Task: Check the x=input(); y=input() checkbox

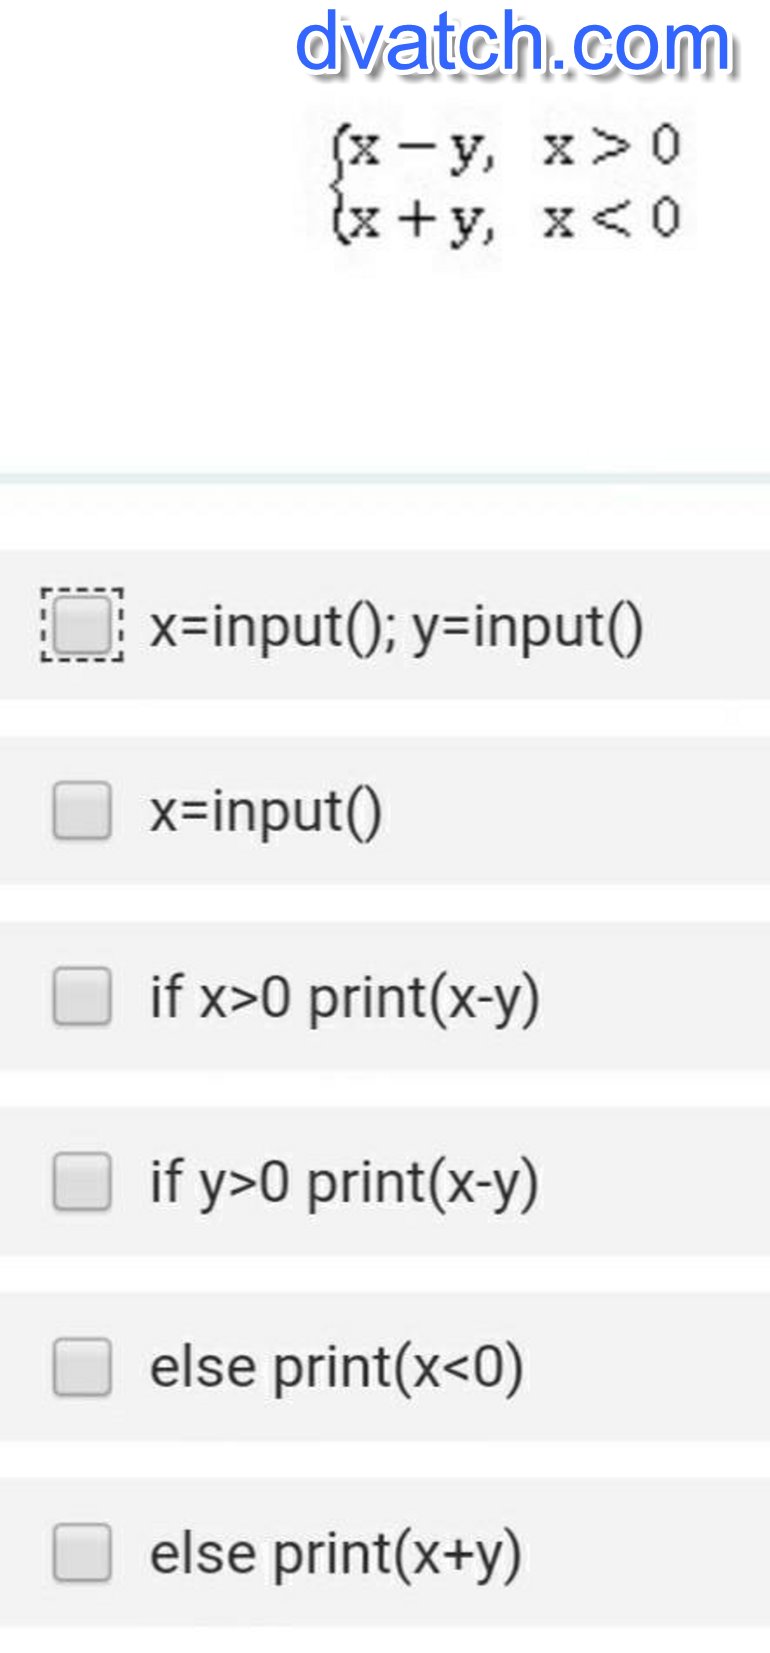Action: tap(82, 625)
